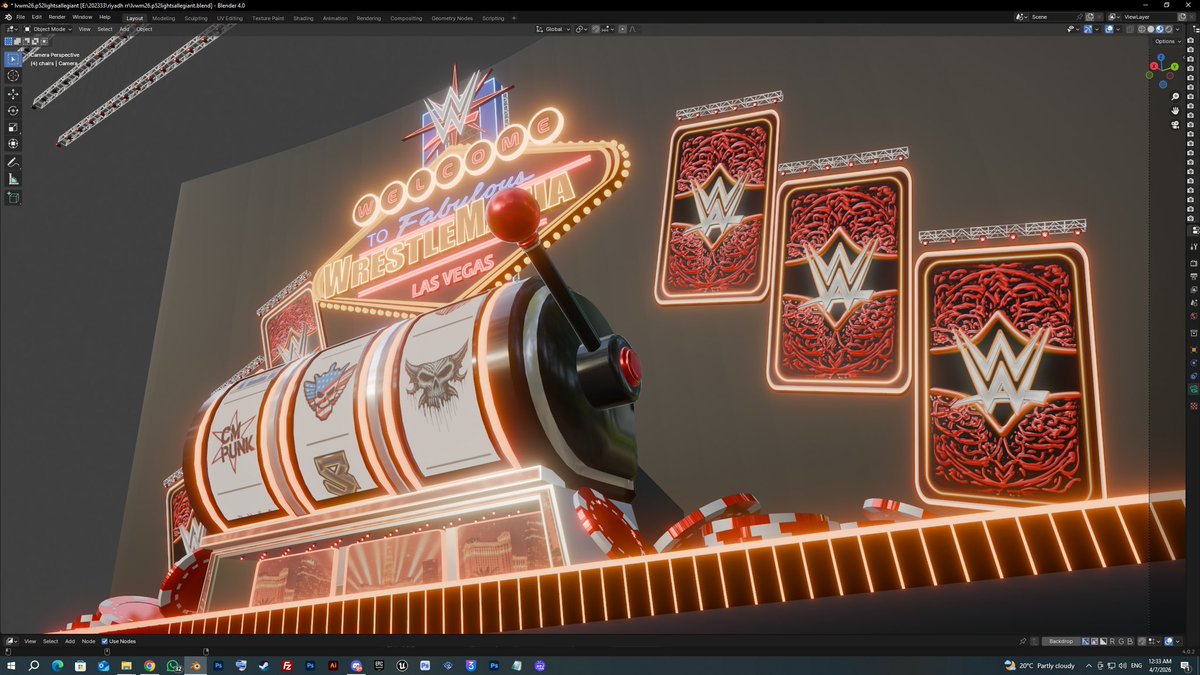This screenshot has width=1200, height=675.
Task: Switch to solid viewport shading
Action: click(x=1151, y=29)
